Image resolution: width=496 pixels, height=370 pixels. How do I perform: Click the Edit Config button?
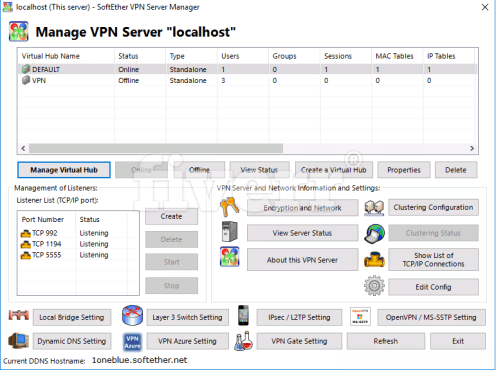pyautogui.click(x=433, y=287)
